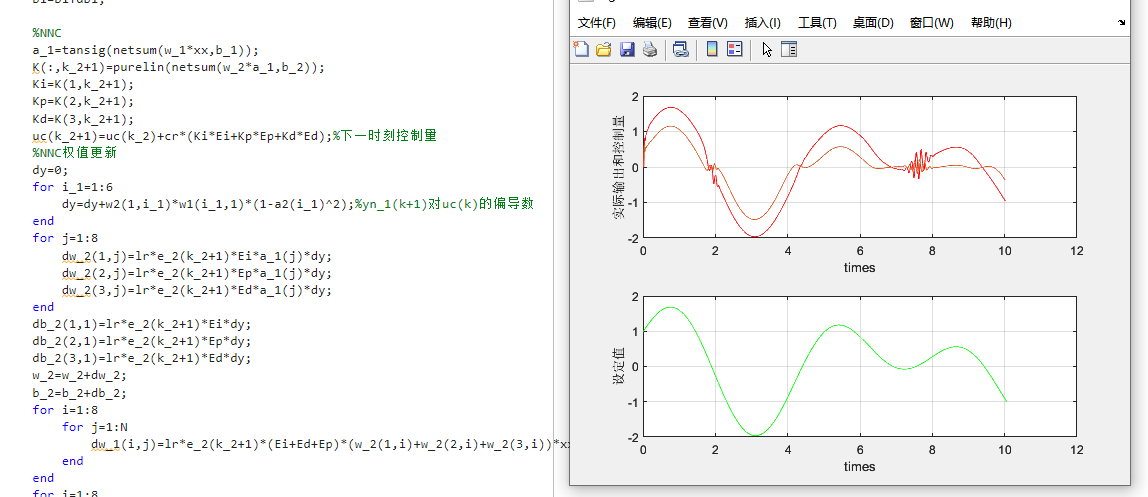1148x497 pixels.
Task: Open the 文件(F) menu
Action: point(597,23)
